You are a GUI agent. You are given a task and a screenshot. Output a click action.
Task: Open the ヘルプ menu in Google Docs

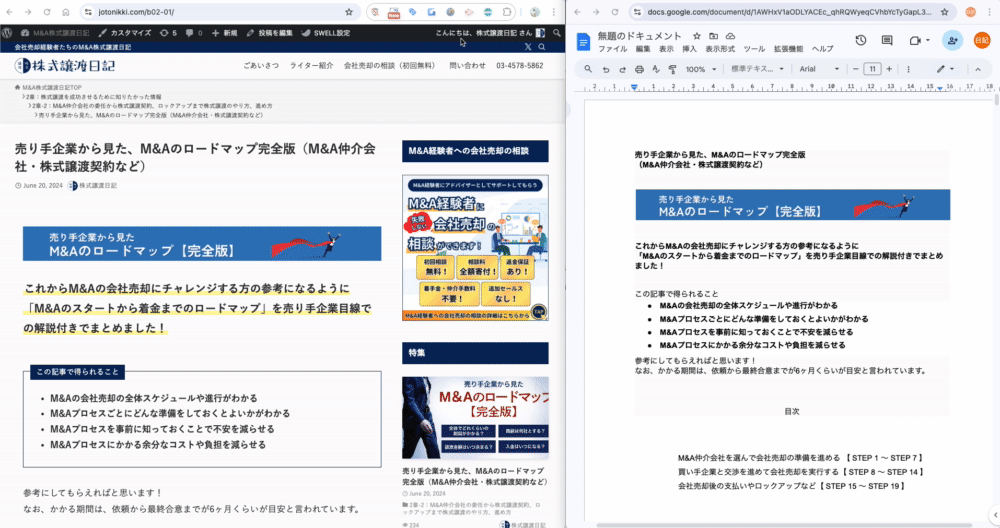[x=822, y=49]
